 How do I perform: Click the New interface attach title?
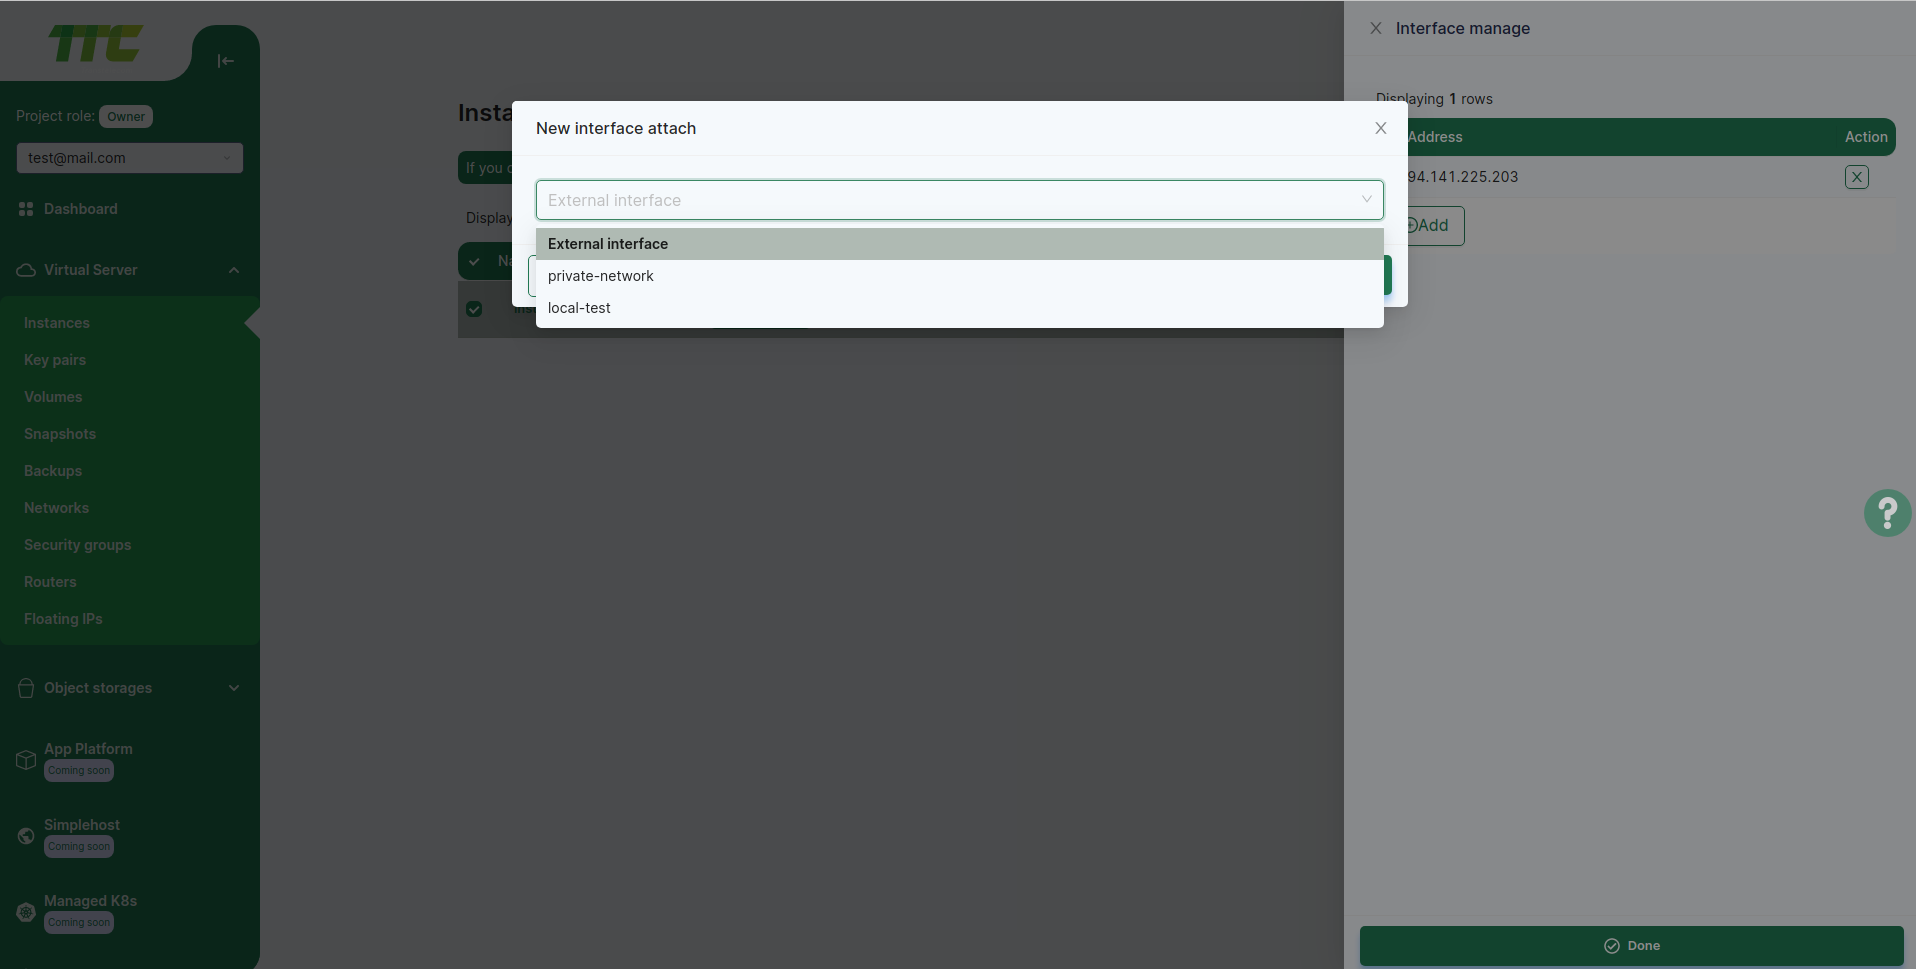pos(616,128)
